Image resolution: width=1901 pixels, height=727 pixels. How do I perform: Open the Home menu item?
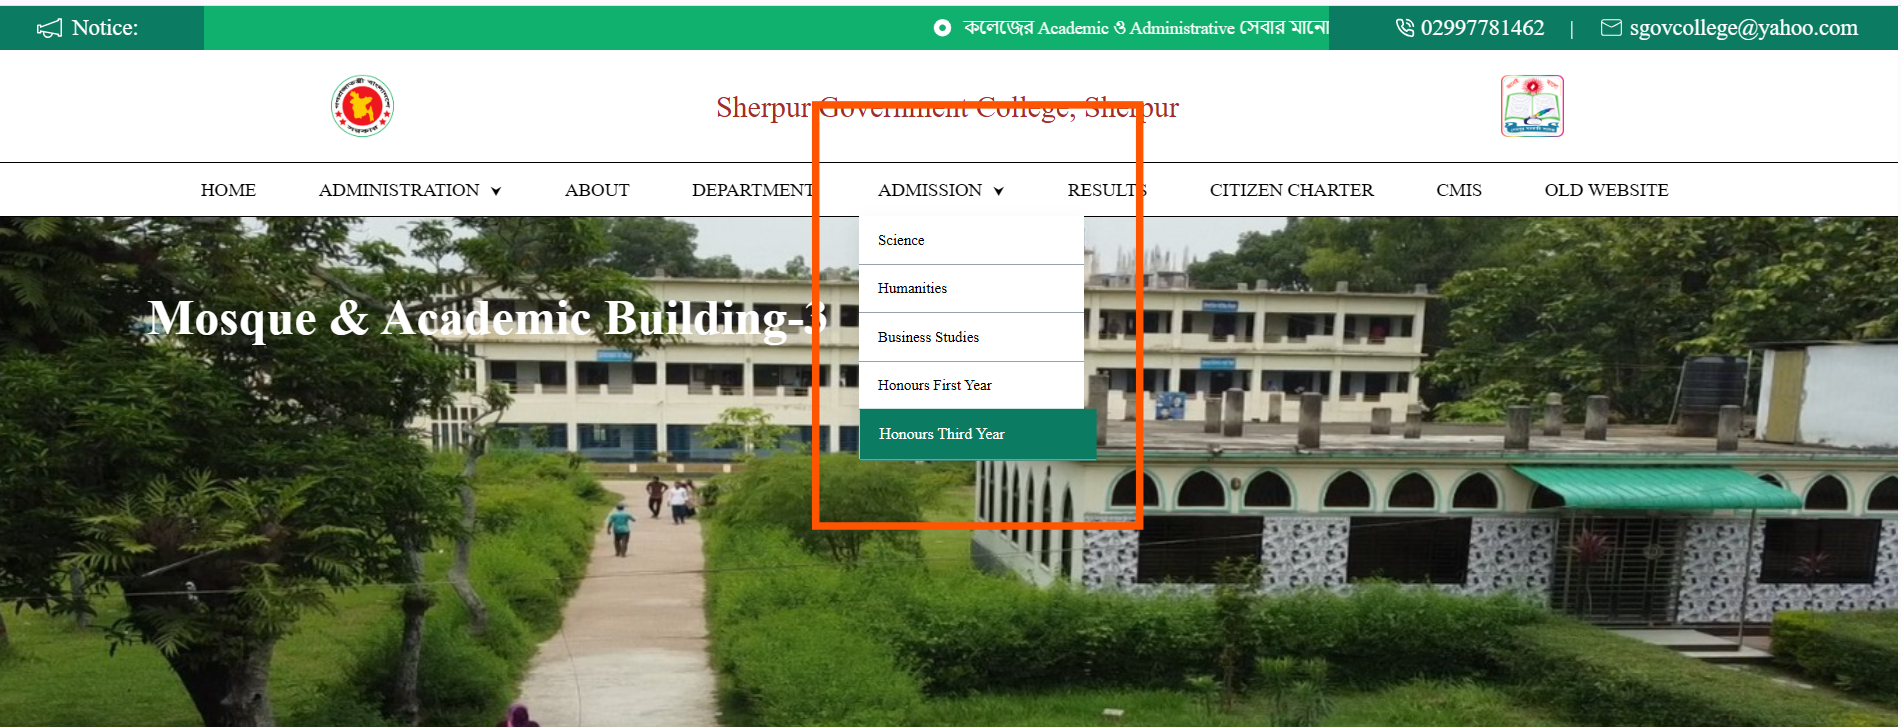click(x=228, y=190)
